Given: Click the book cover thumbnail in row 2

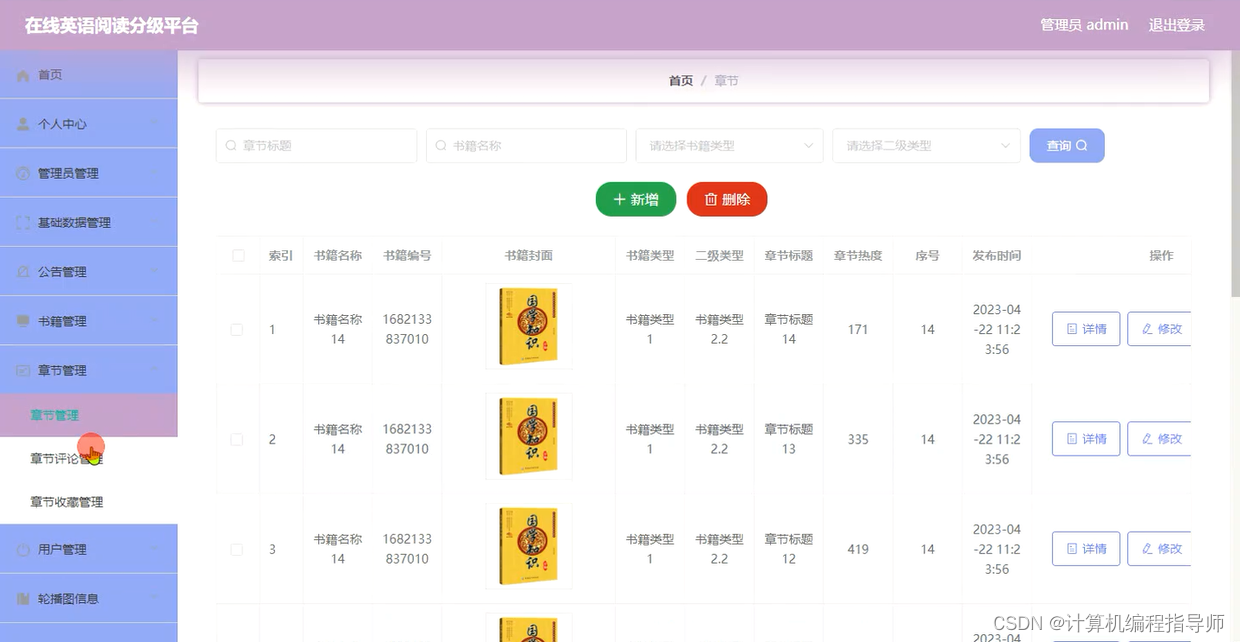Looking at the screenshot, I should pos(529,436).
